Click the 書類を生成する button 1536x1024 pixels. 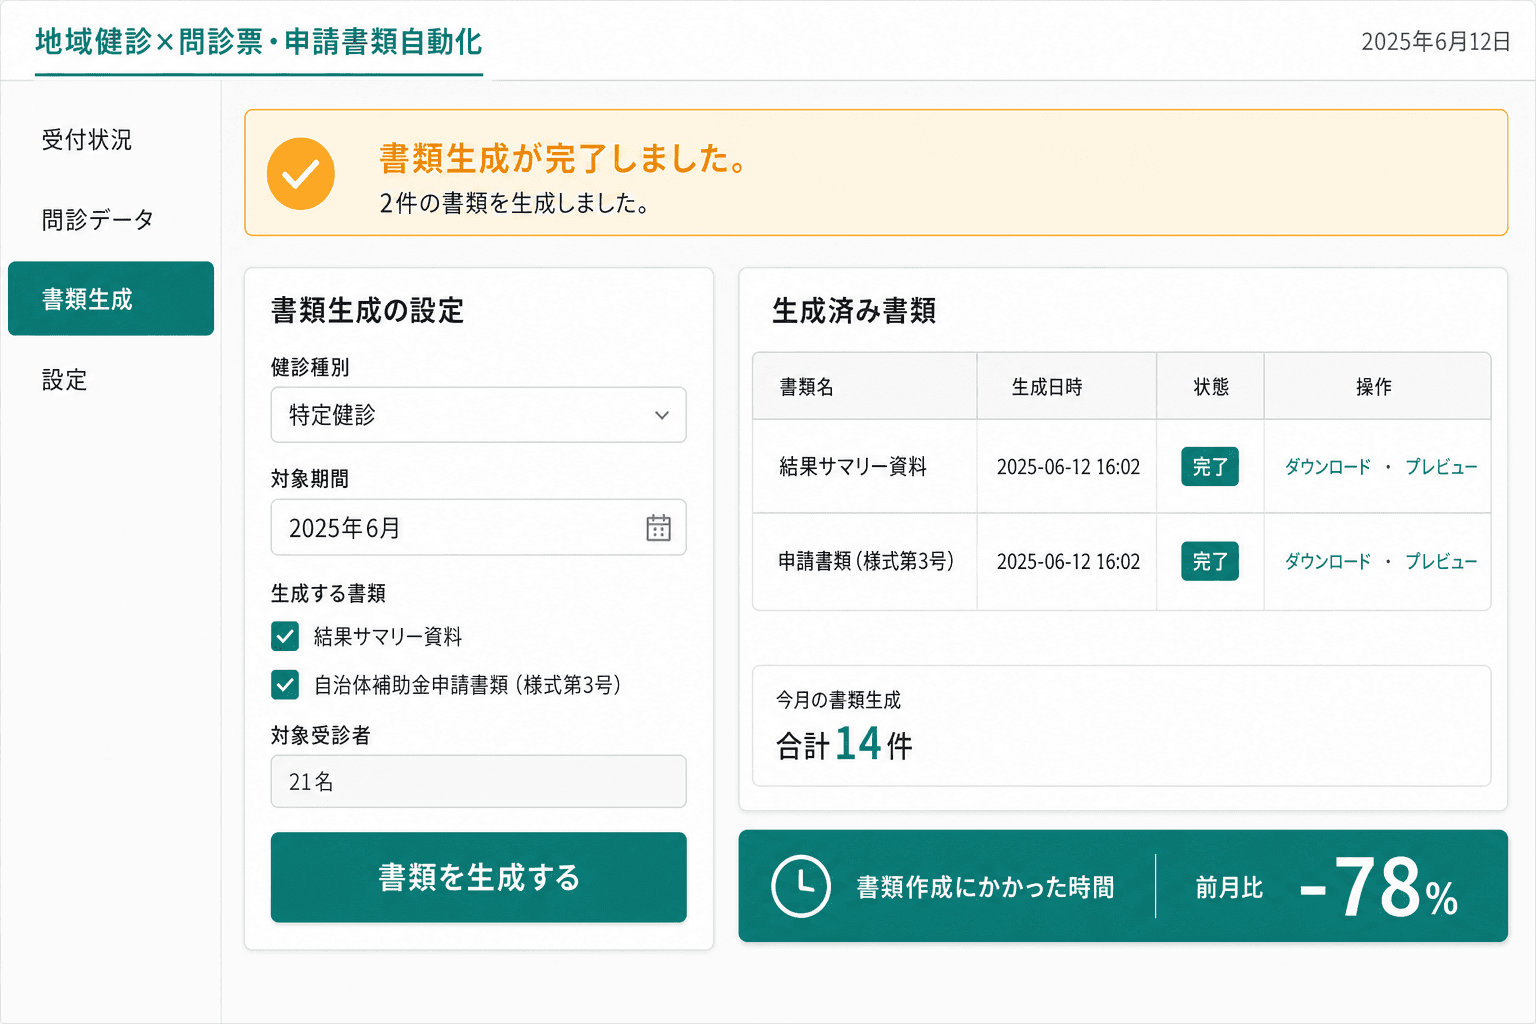coord(478,877)
